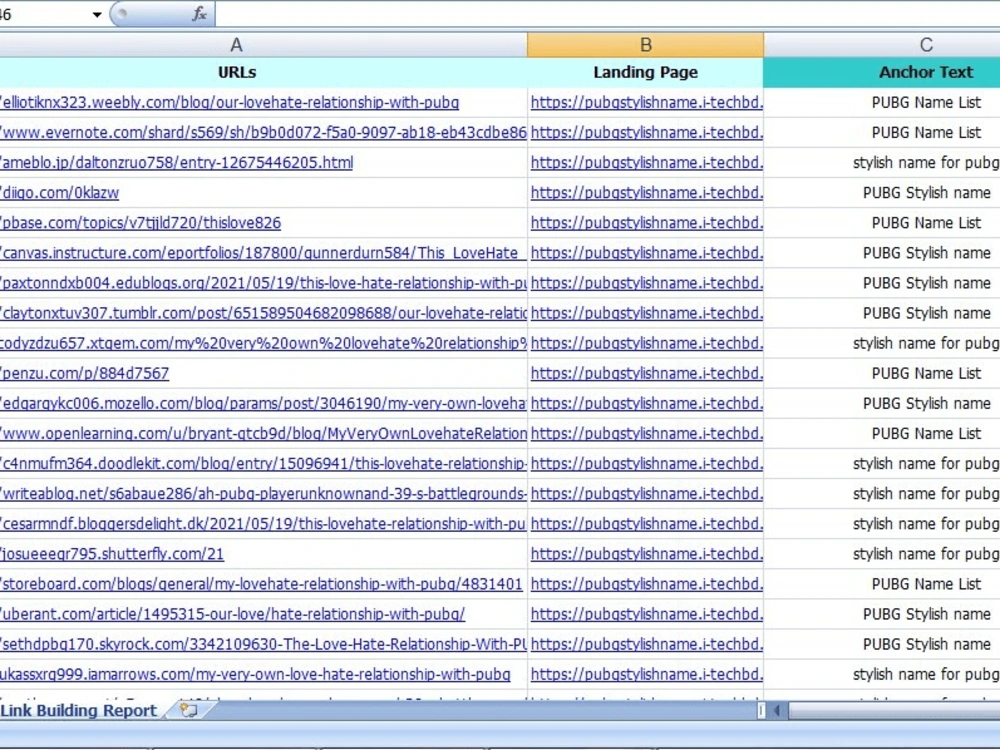Click the URLs header cell
1000x750 pixels.
click(237, 72)
